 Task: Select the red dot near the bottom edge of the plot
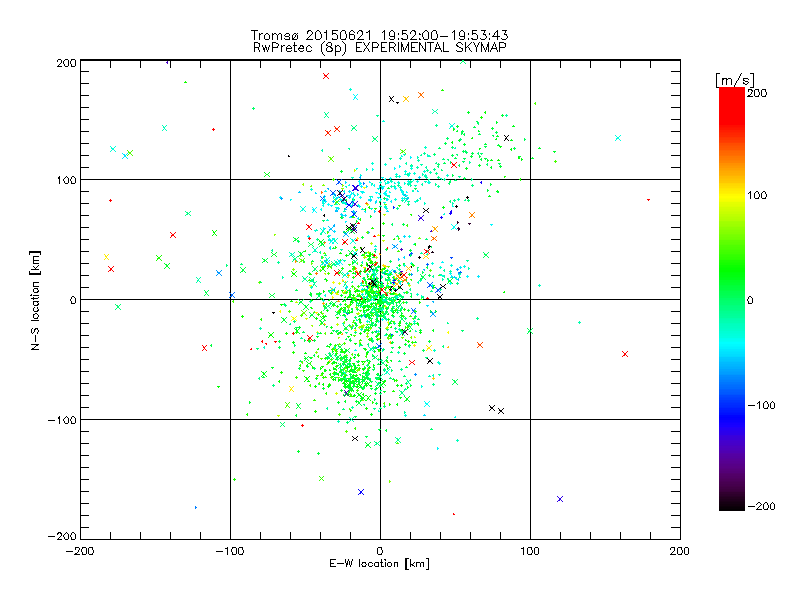[x=454, y=514]
